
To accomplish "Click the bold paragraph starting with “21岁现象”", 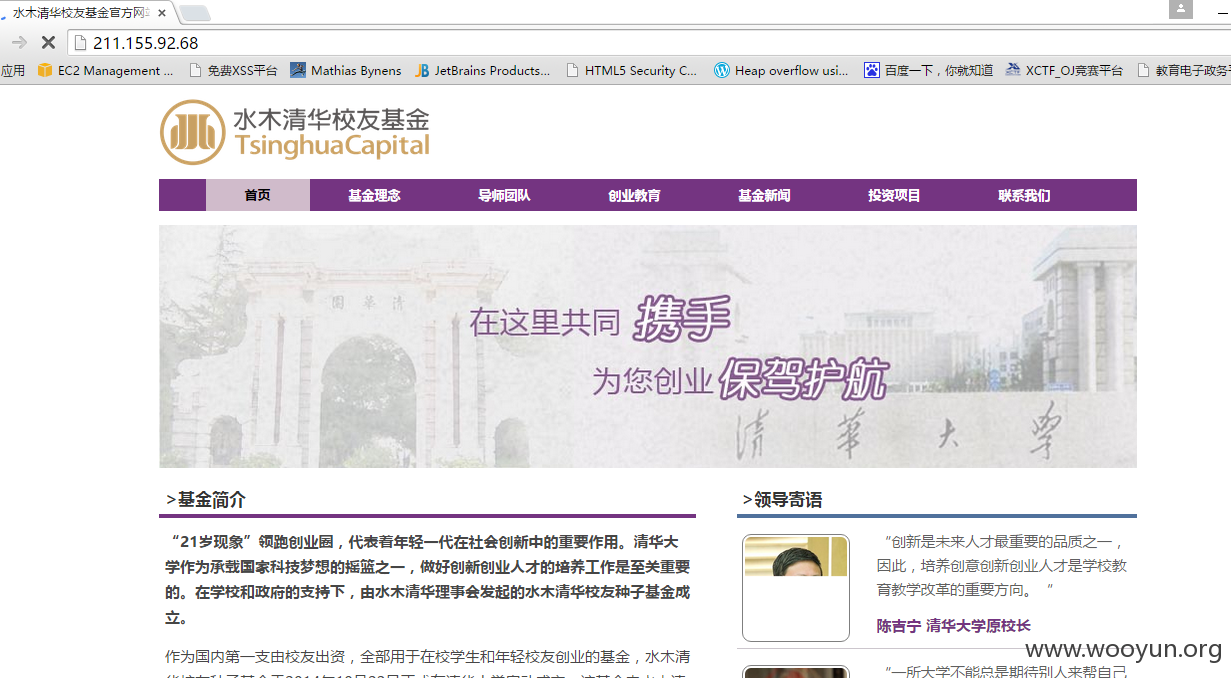I will click(x=428, y=580).
